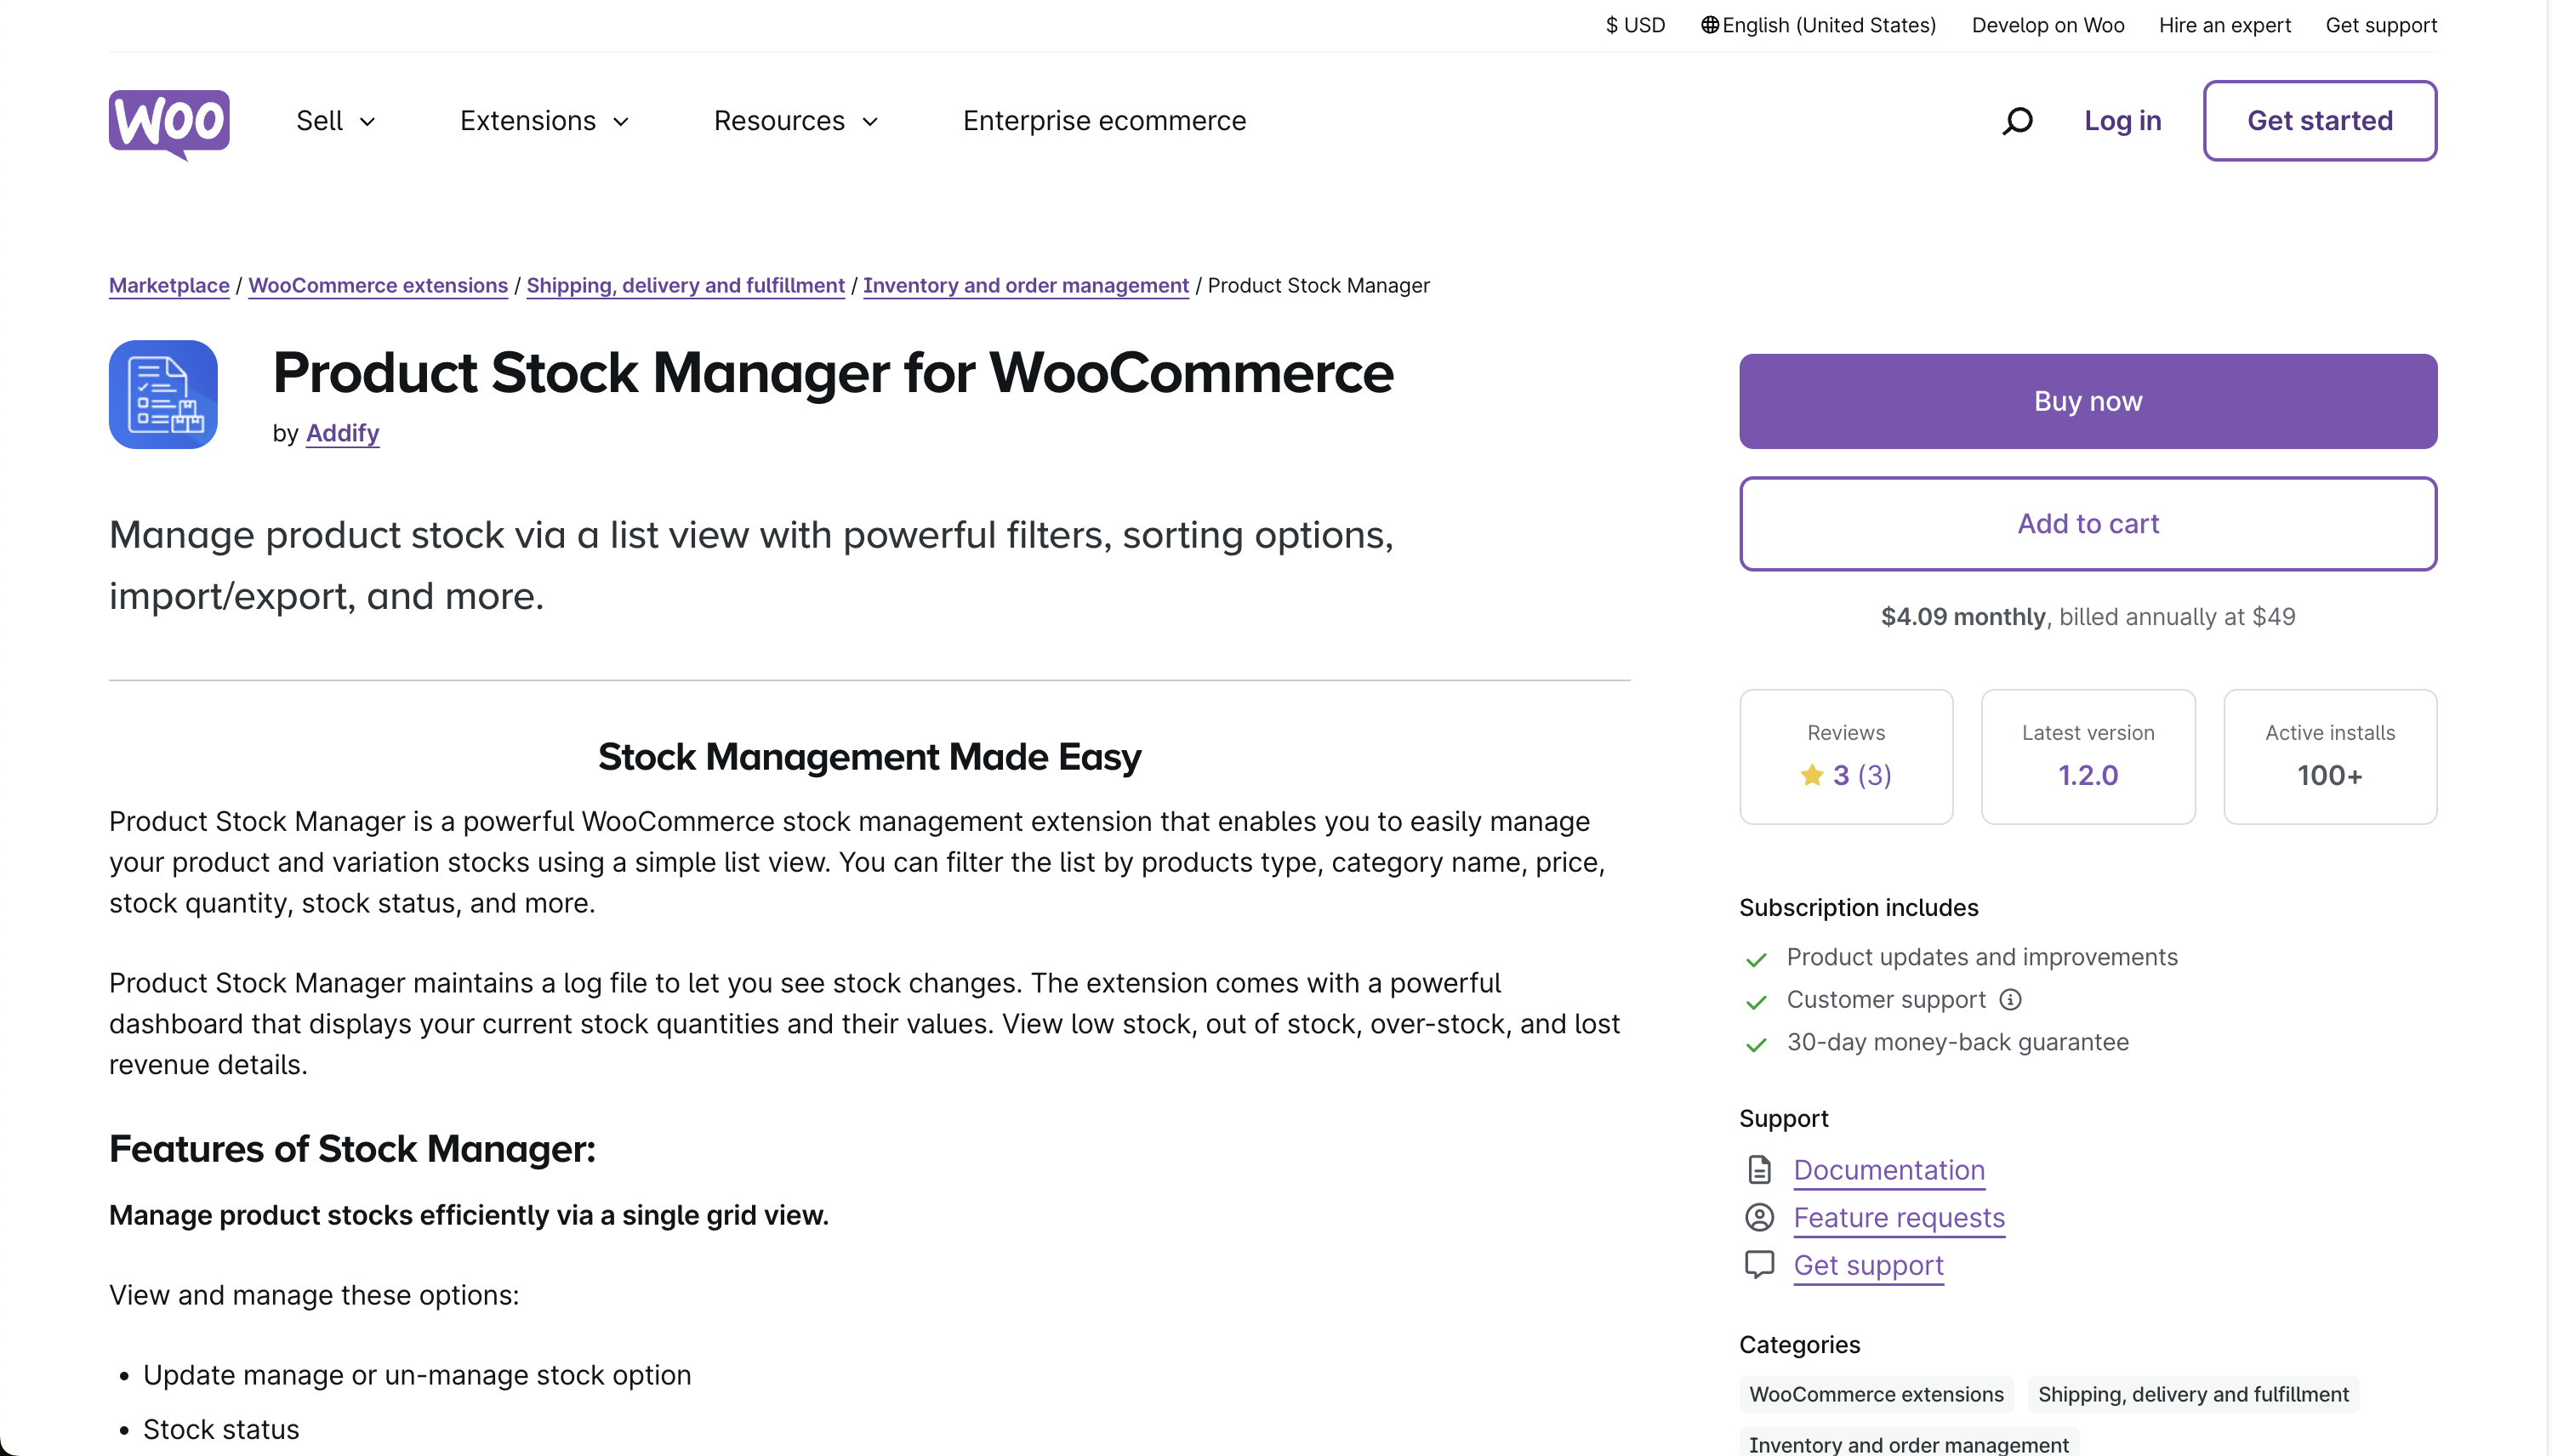The height and width of the screenshot is (1456, 2552).
Task: Expand the Resources dropdown
Action: [795, 120]
